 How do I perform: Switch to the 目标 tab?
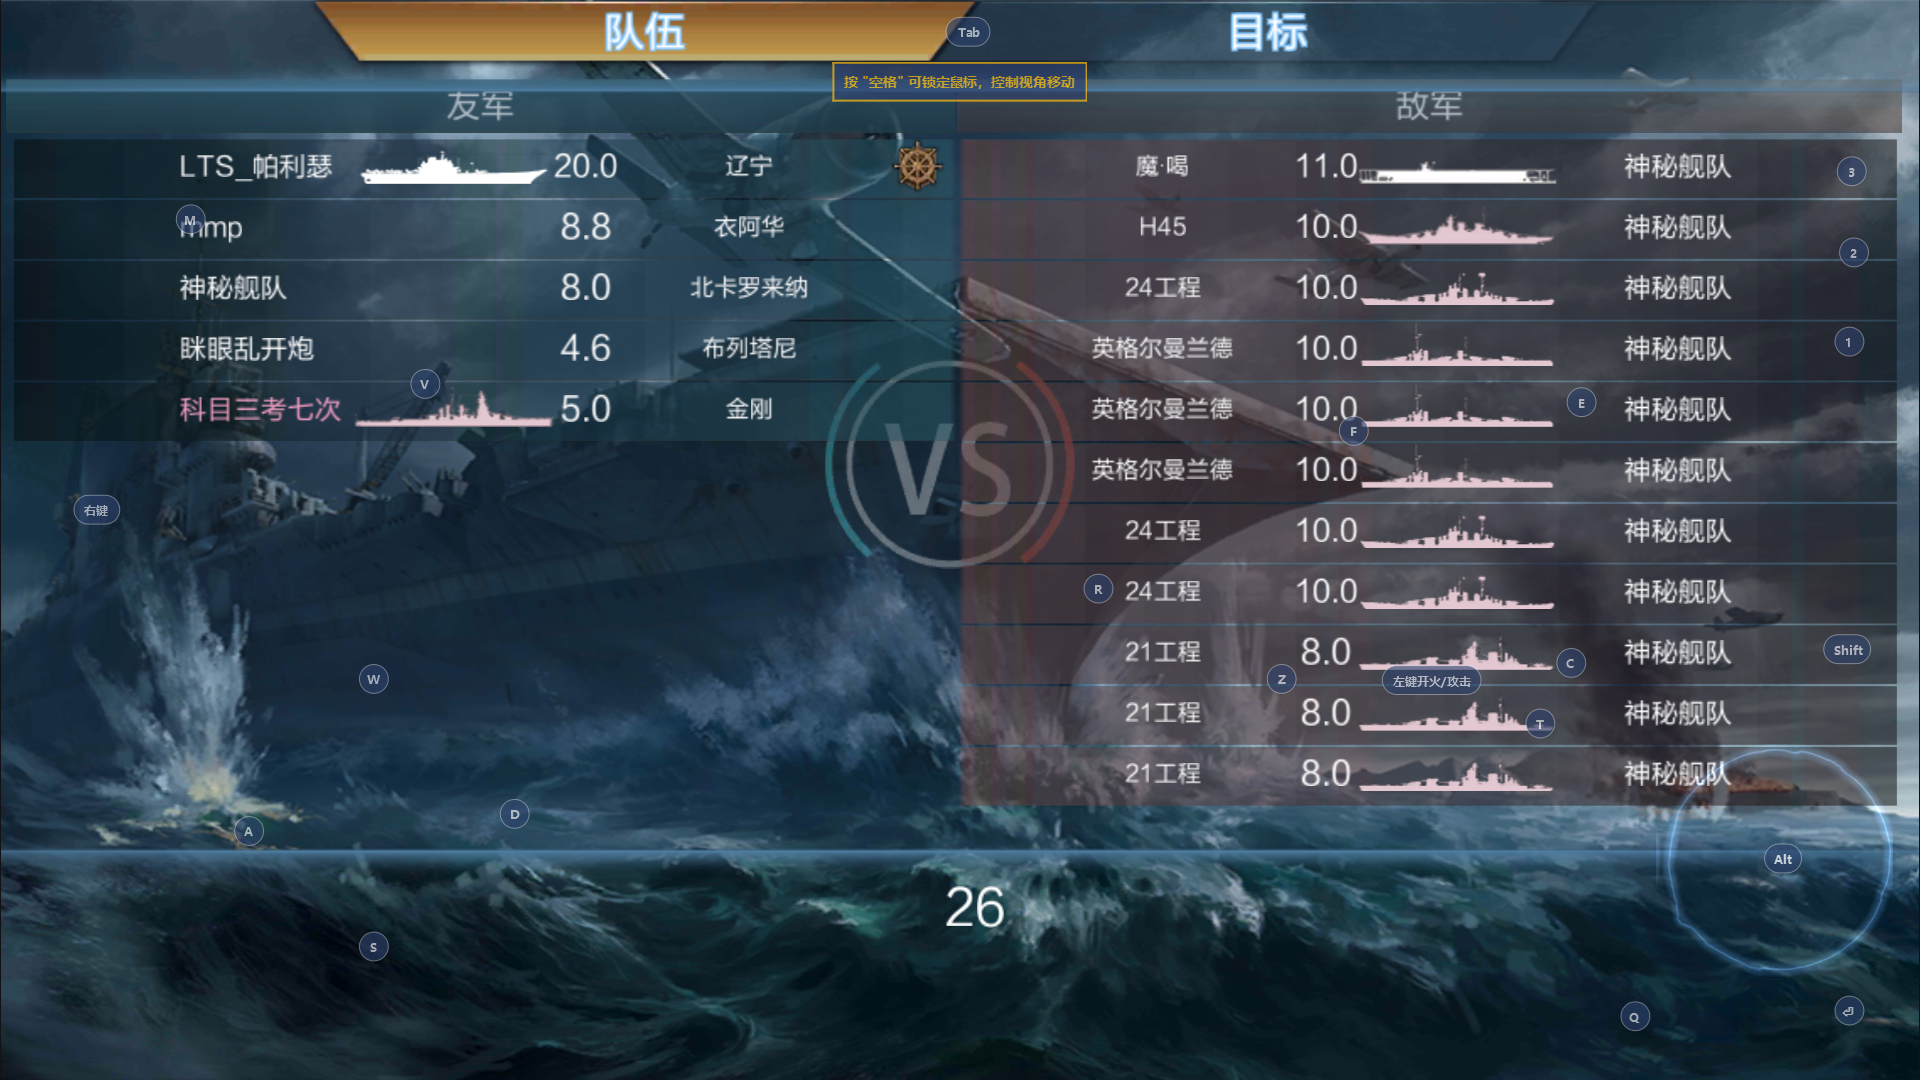[1267, 32]
